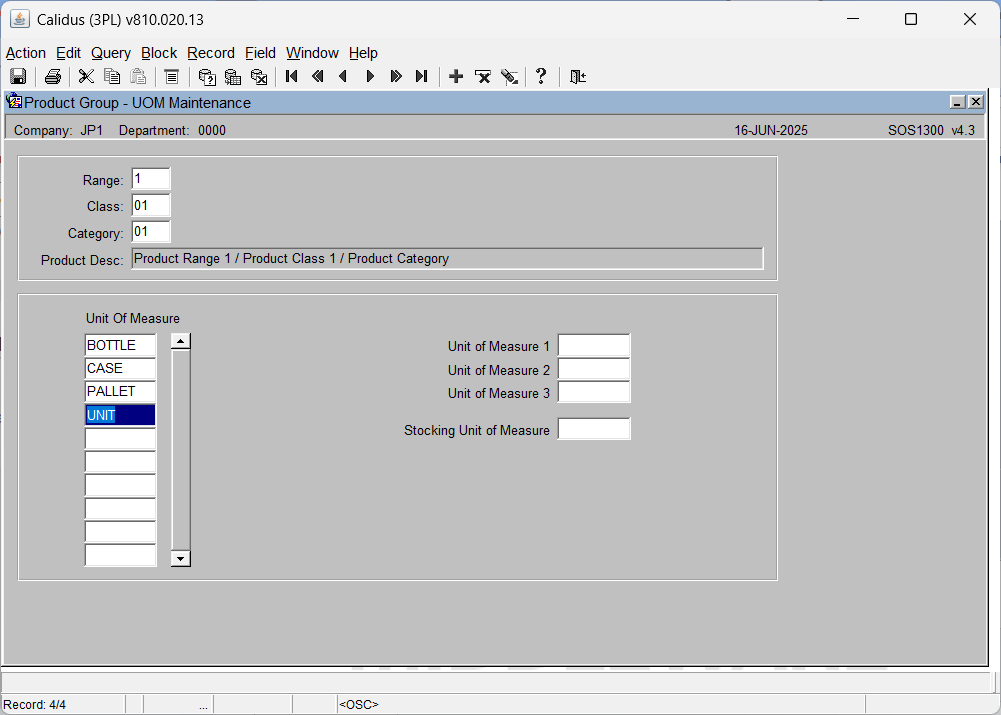Open the Block menu
Image resolution: width=1001 pixels, height=715 pixels.
[159, 53]
